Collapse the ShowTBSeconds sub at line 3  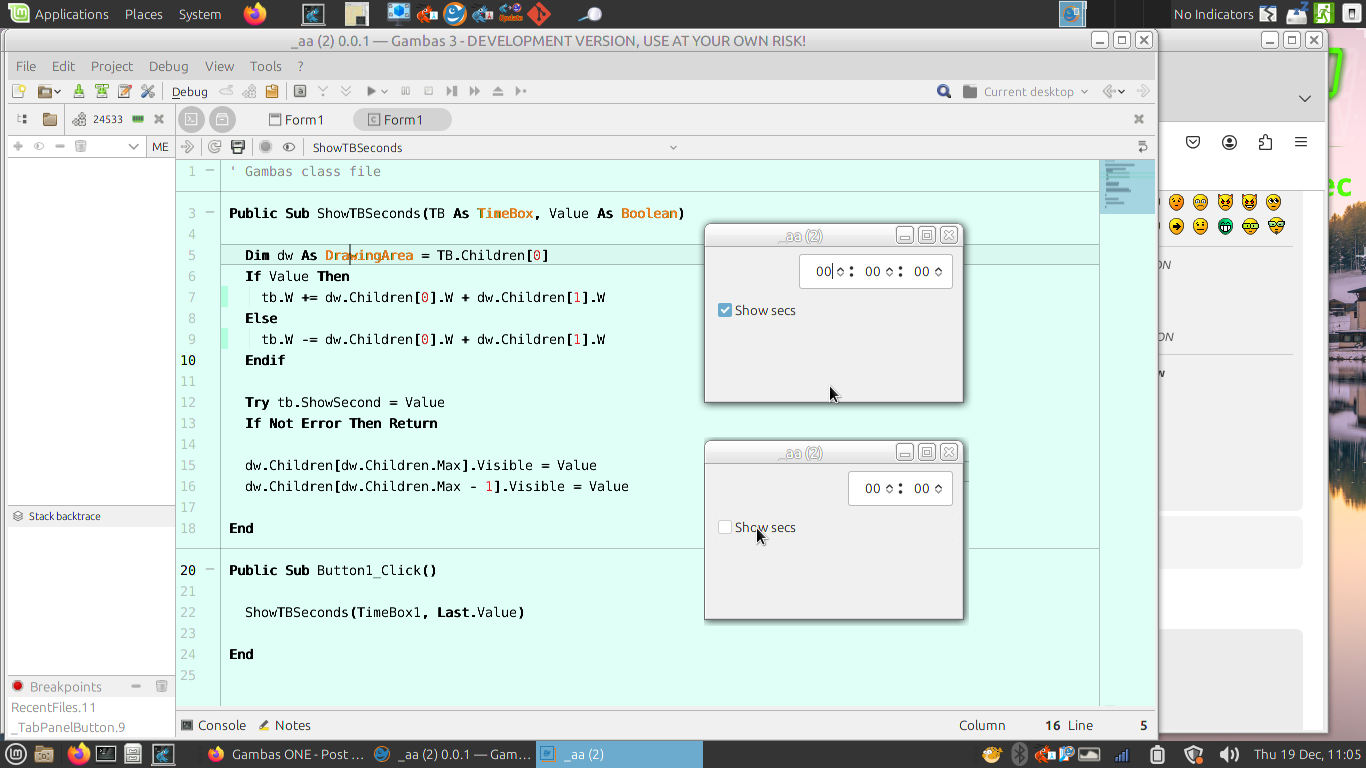[x=209, y=213]
